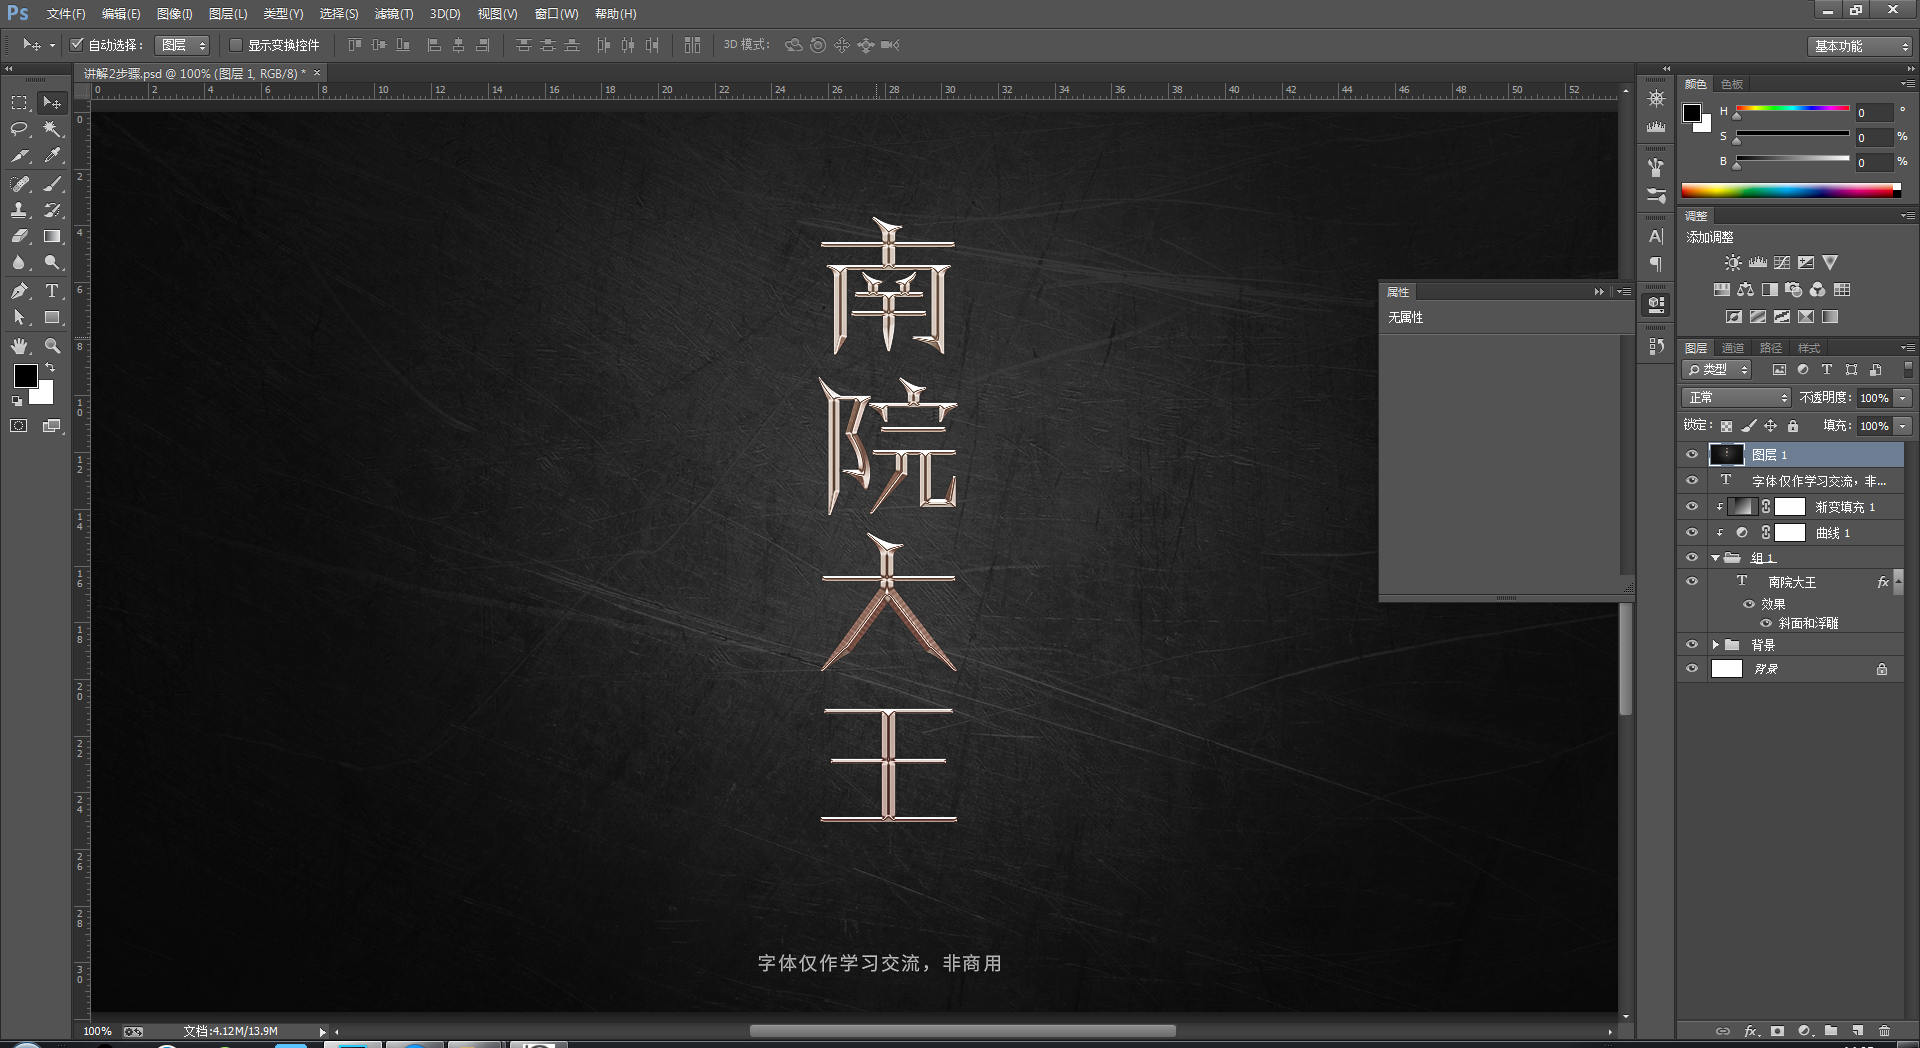Screen dimensions: 1920x1048
Task: Collapse effects list on 南院大王 layer
Action: click(1899, 582)
